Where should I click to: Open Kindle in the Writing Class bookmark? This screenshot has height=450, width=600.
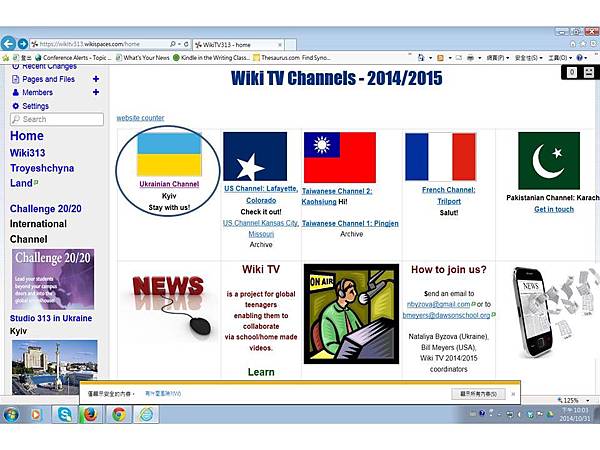(211, 58)
